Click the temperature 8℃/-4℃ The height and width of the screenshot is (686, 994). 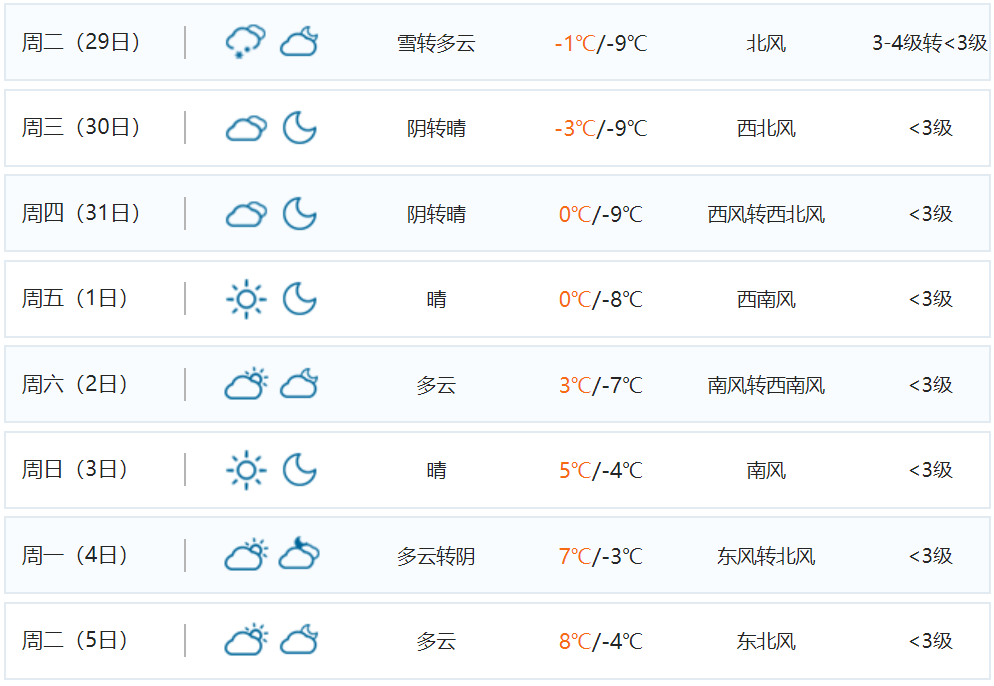600,642
